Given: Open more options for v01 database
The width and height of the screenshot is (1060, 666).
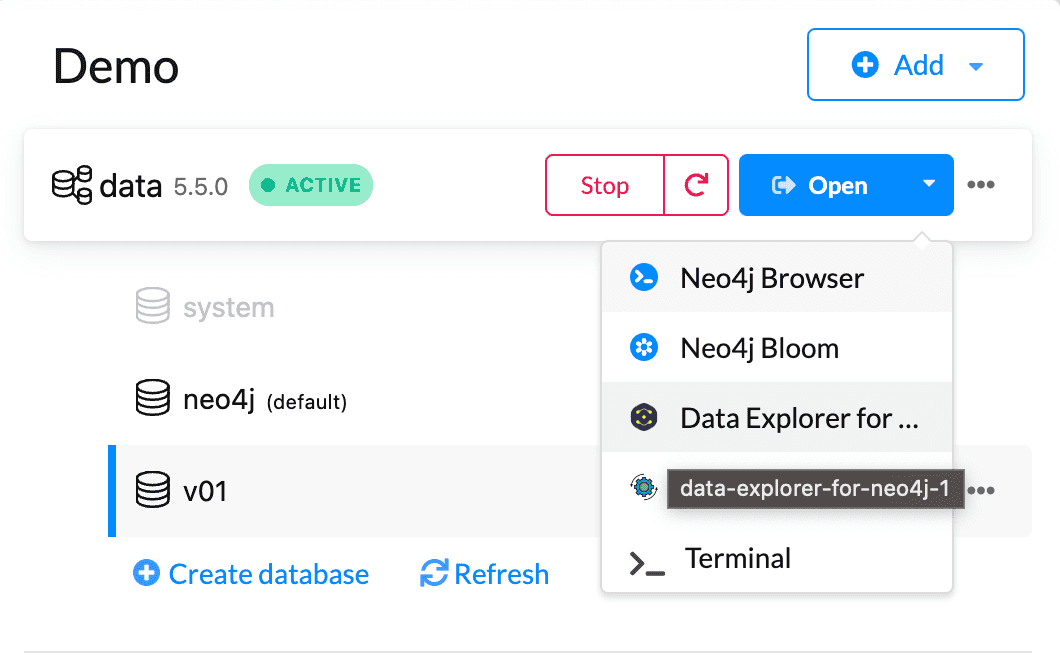Looking at the screenshot, I should [981, 490].
